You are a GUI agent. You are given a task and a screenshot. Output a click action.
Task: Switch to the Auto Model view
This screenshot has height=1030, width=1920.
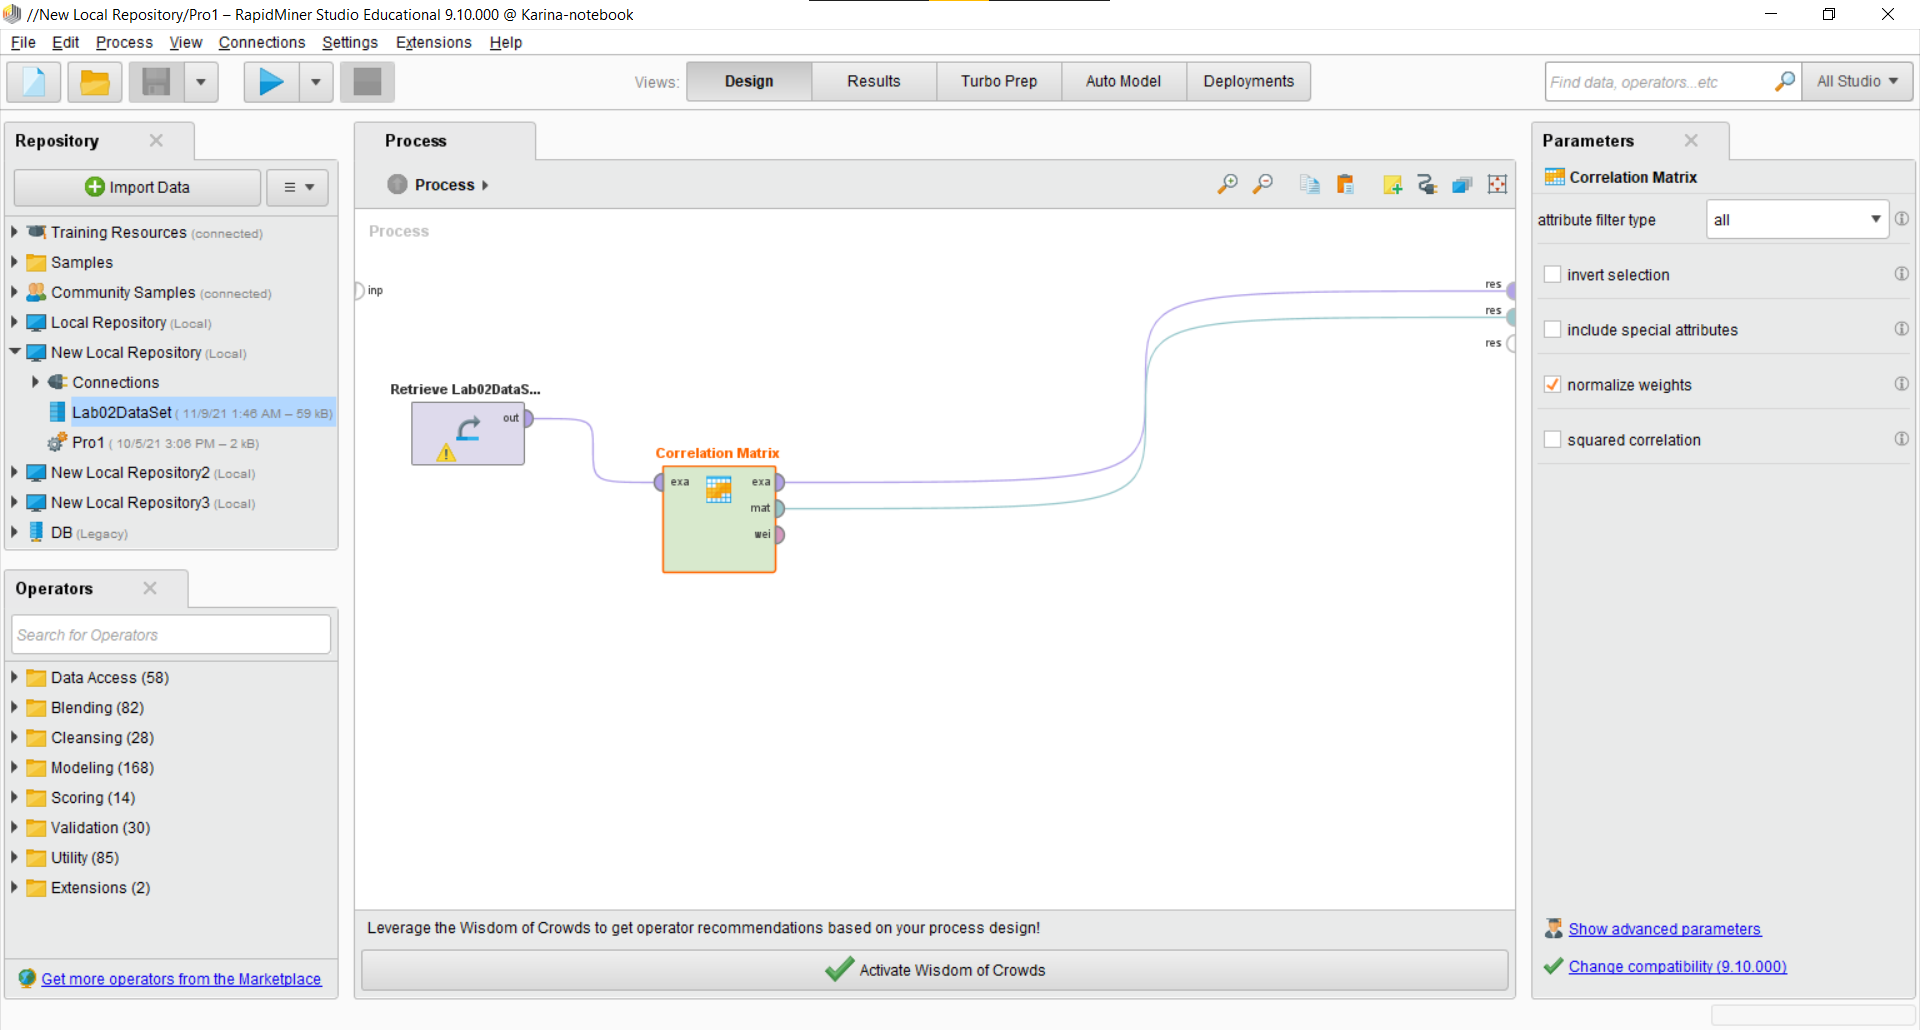click(x=1123, y=81)
